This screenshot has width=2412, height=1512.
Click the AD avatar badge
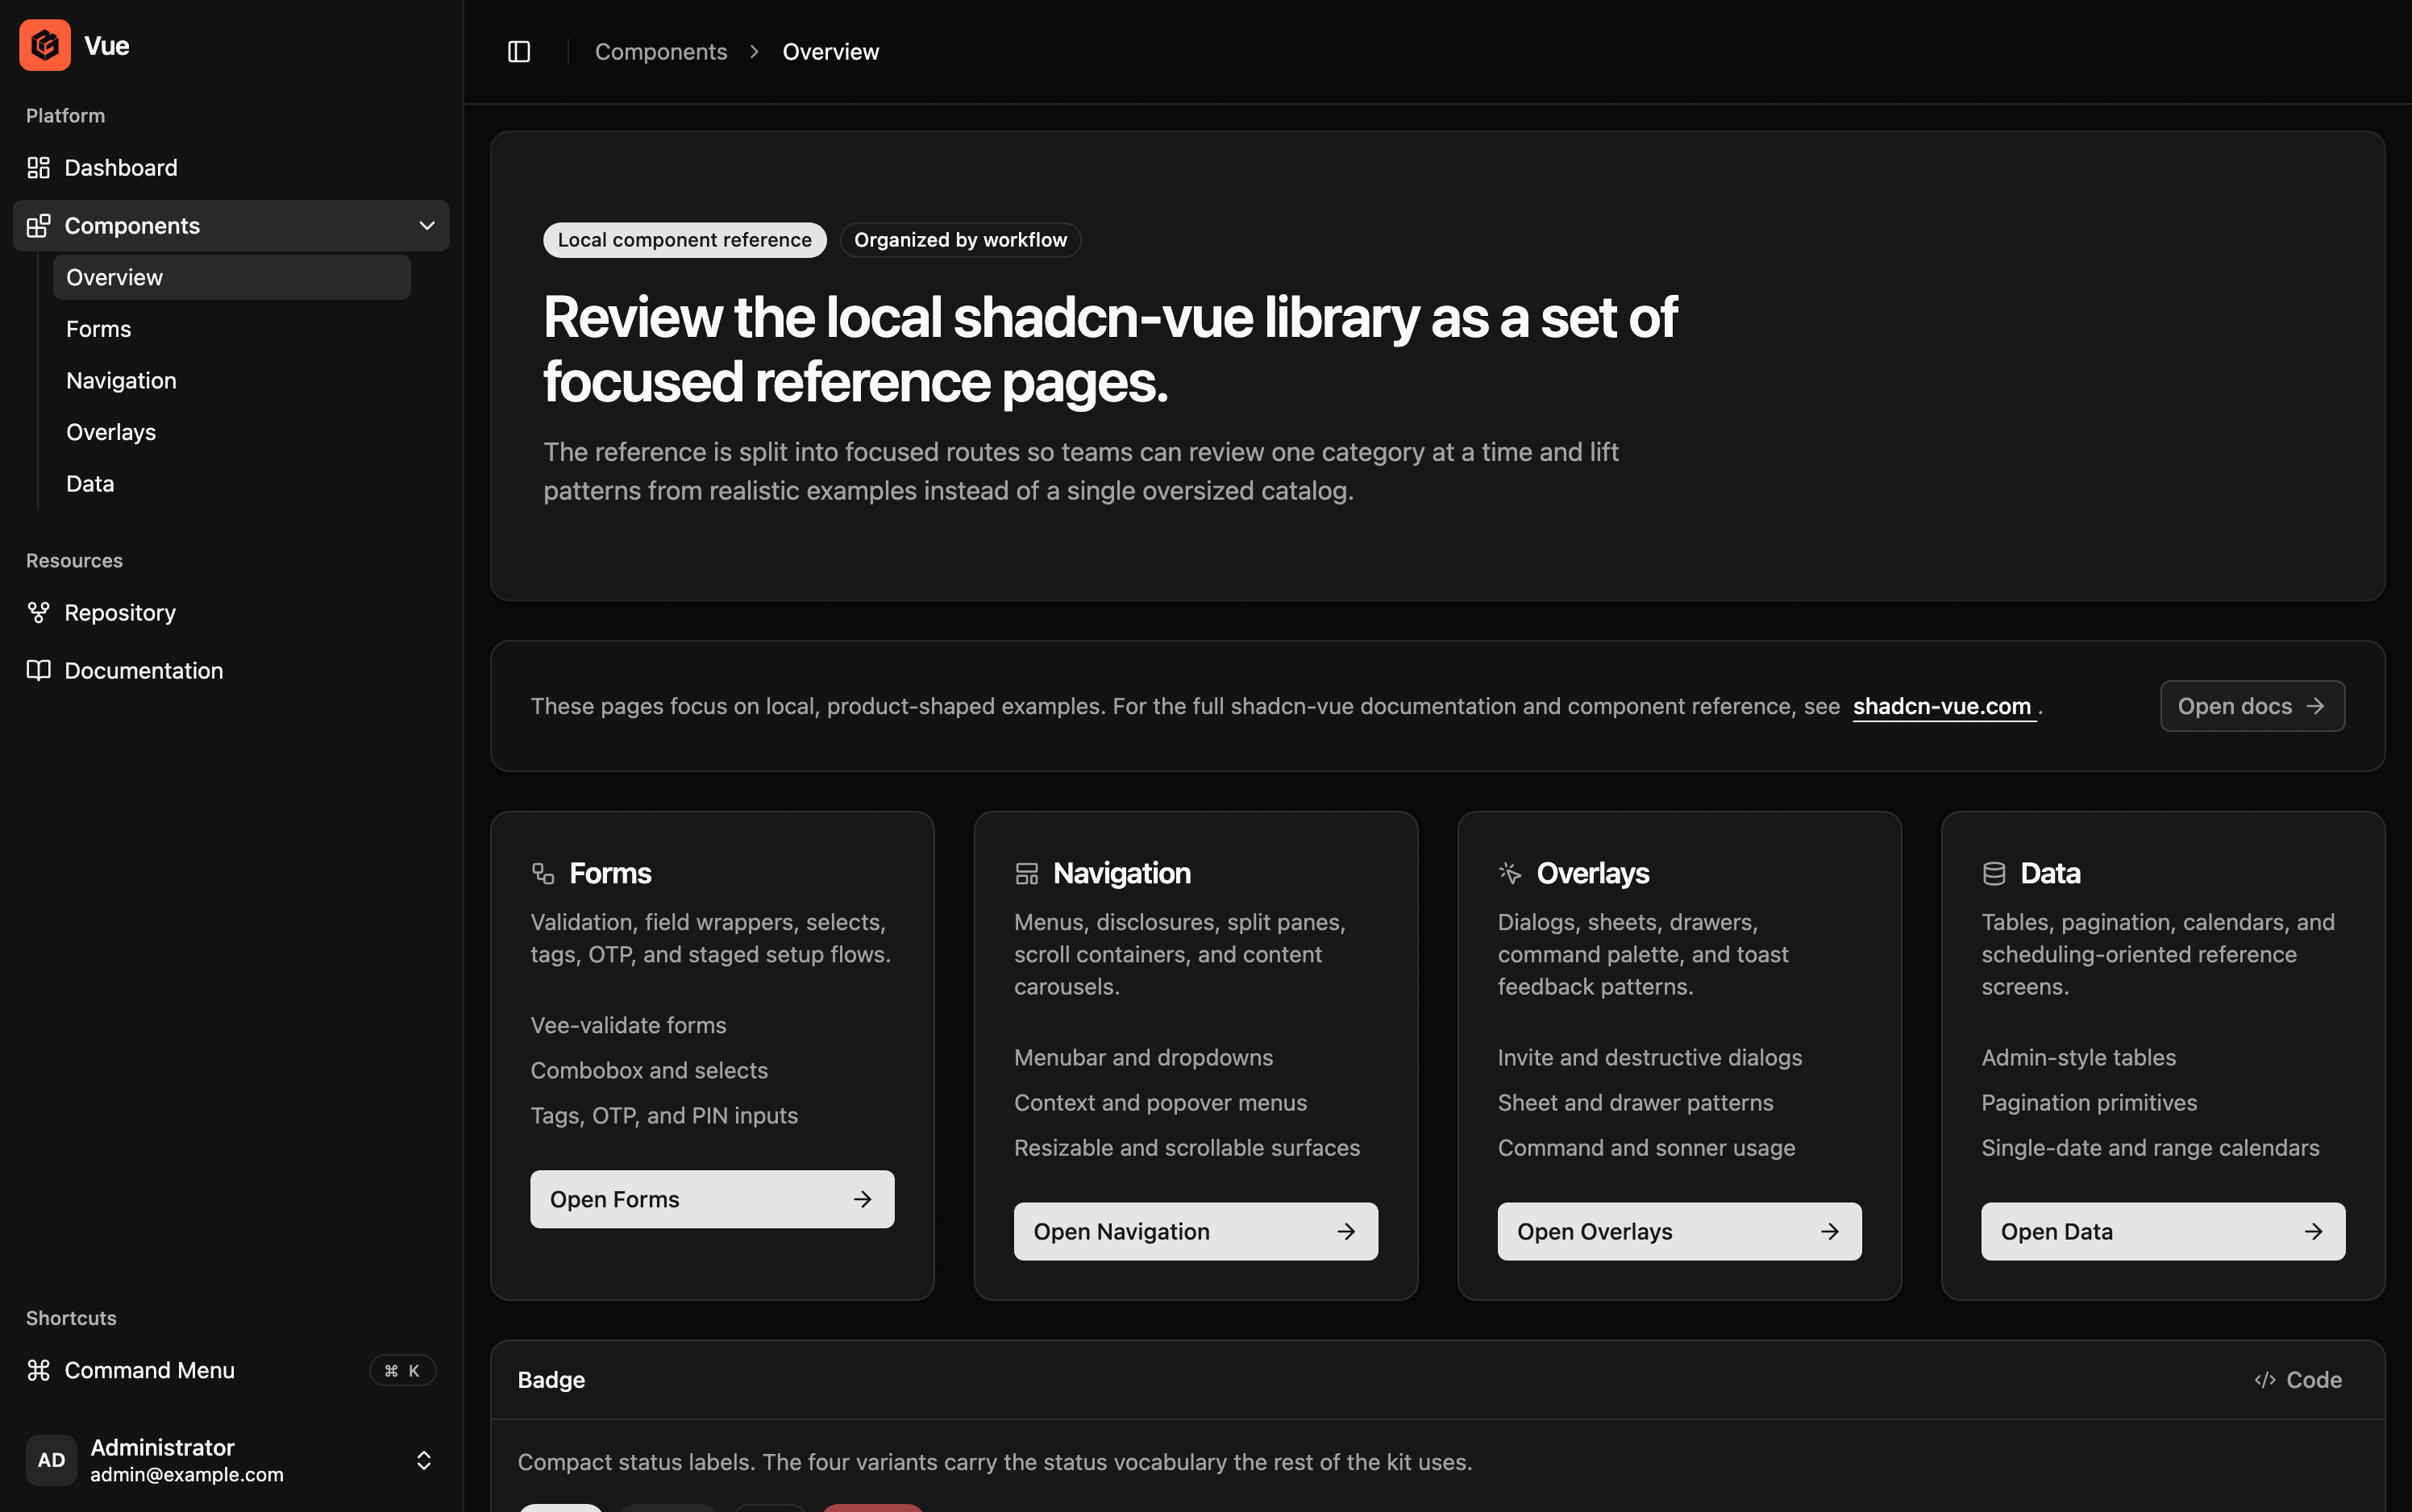(52, 1460)
